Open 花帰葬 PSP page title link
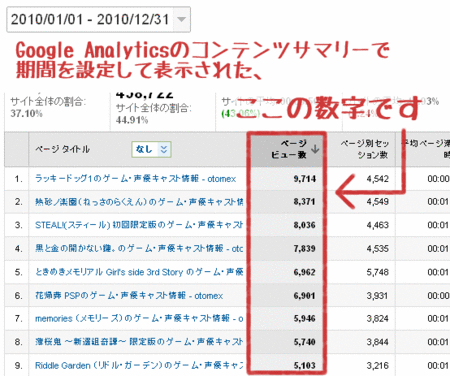The image size is (450, 376). 129,295
